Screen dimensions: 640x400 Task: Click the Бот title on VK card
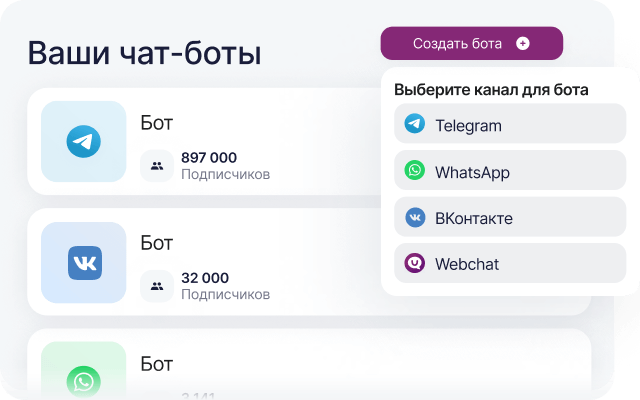157,243
